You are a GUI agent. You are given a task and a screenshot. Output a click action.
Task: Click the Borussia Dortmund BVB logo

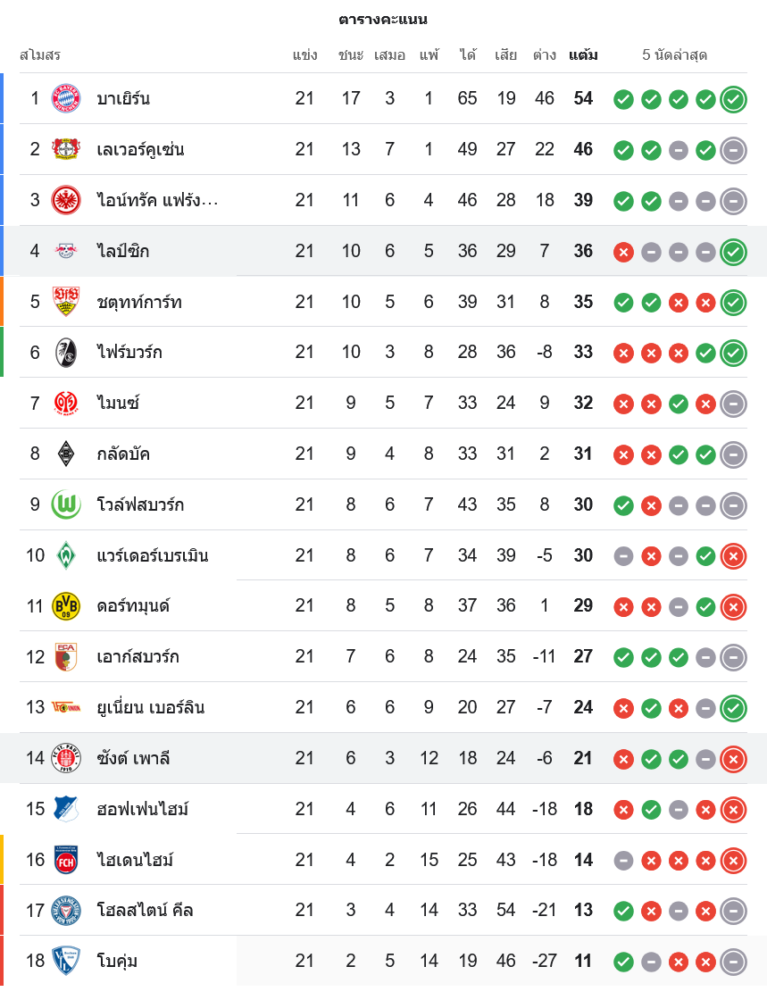[65, 606]
